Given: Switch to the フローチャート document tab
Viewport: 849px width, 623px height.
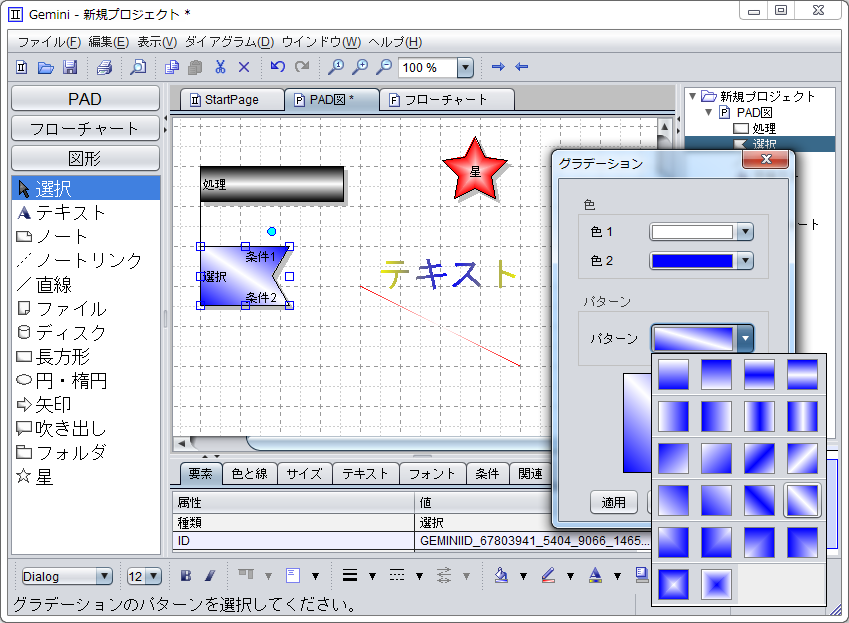Looking at the screenshot, I should [x=446, y=100].
